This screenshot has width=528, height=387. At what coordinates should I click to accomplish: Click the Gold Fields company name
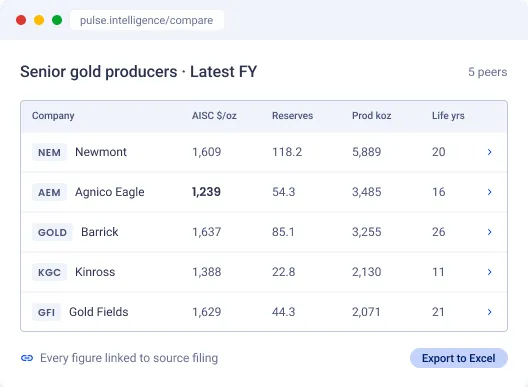click(x=99, y=312)
